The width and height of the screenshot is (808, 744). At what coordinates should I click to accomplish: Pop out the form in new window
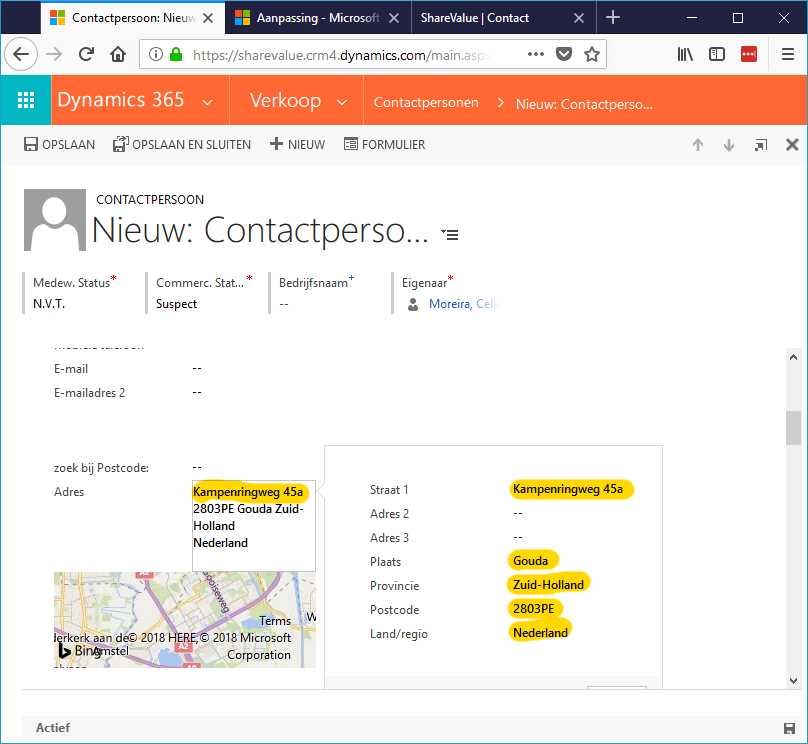pos(761,145)
